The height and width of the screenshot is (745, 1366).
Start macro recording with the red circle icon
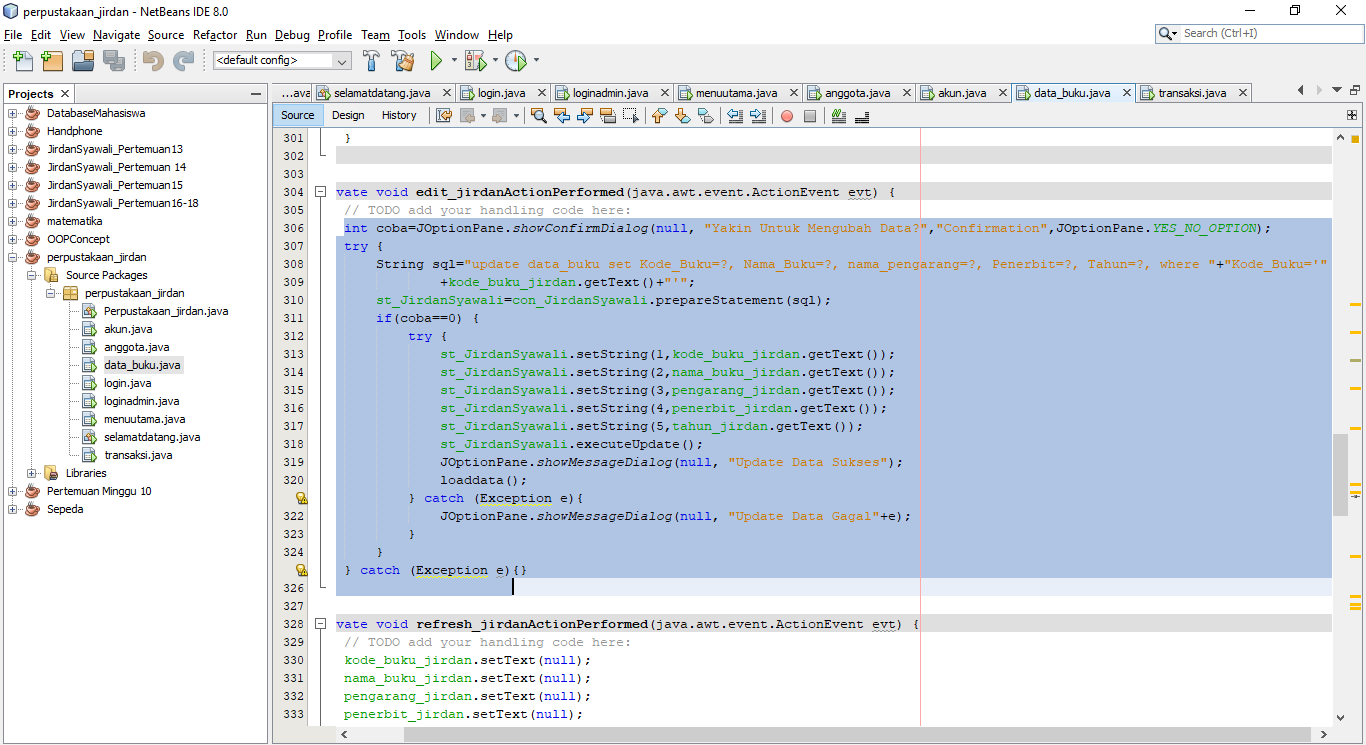point(785,116)
